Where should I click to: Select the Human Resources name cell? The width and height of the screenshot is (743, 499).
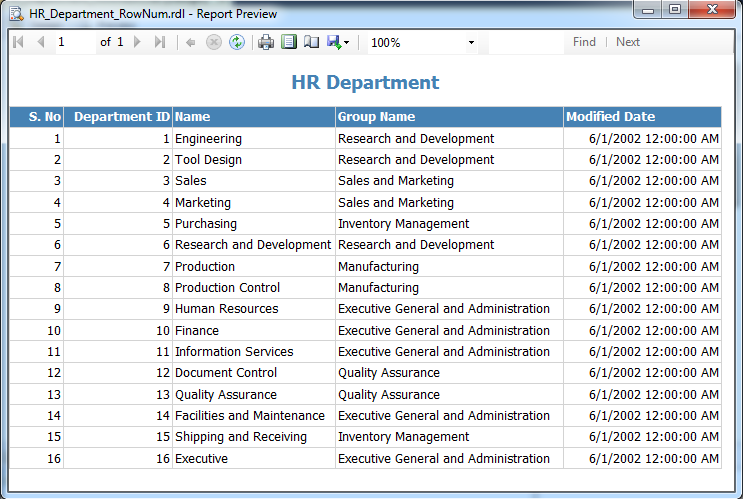click(x=254, y=309)
